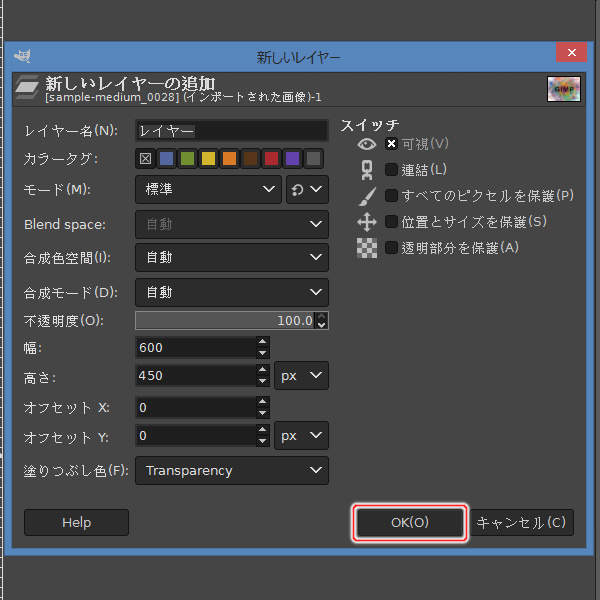Click the 幅 input field
600x600 pixels.
pyautogui.click(x=196, y=347)
